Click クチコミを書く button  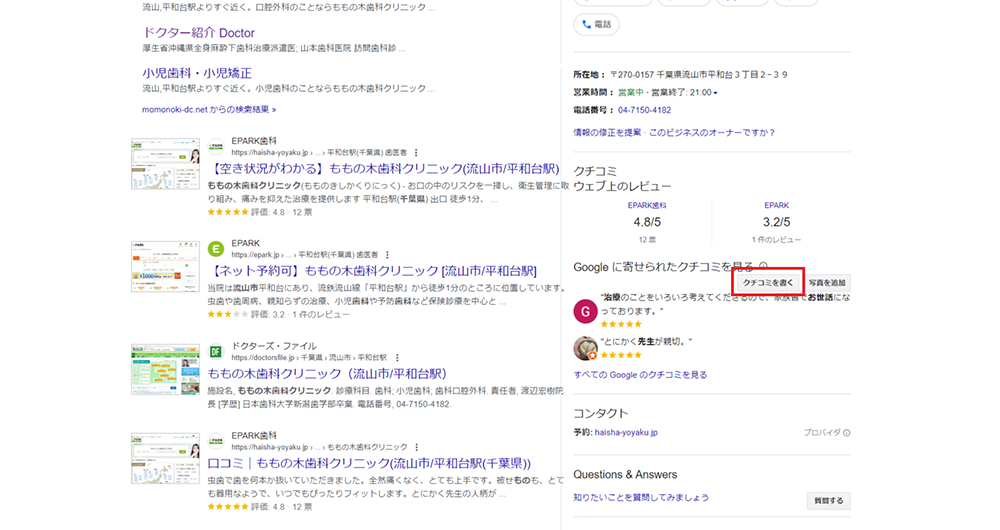tap(768, 283)
